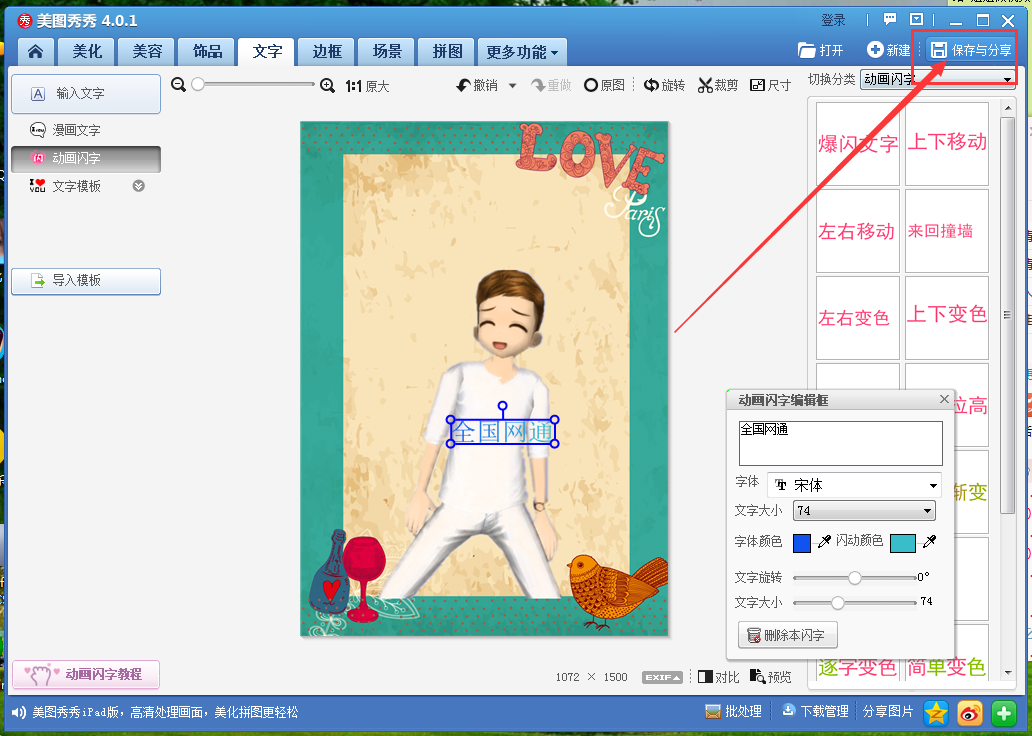Viewport: 1032px width, 736px height.
Task: Click the 文字大小 slider handle
Action: [837, 602]
